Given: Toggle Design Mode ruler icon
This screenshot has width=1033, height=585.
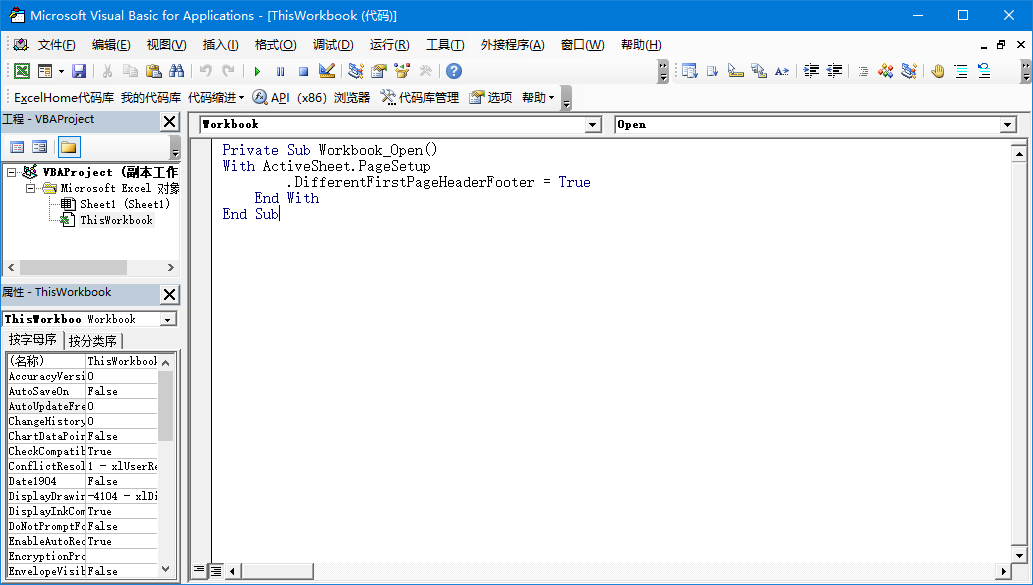Looking at the screenshot, I should (x=327, y=71).
